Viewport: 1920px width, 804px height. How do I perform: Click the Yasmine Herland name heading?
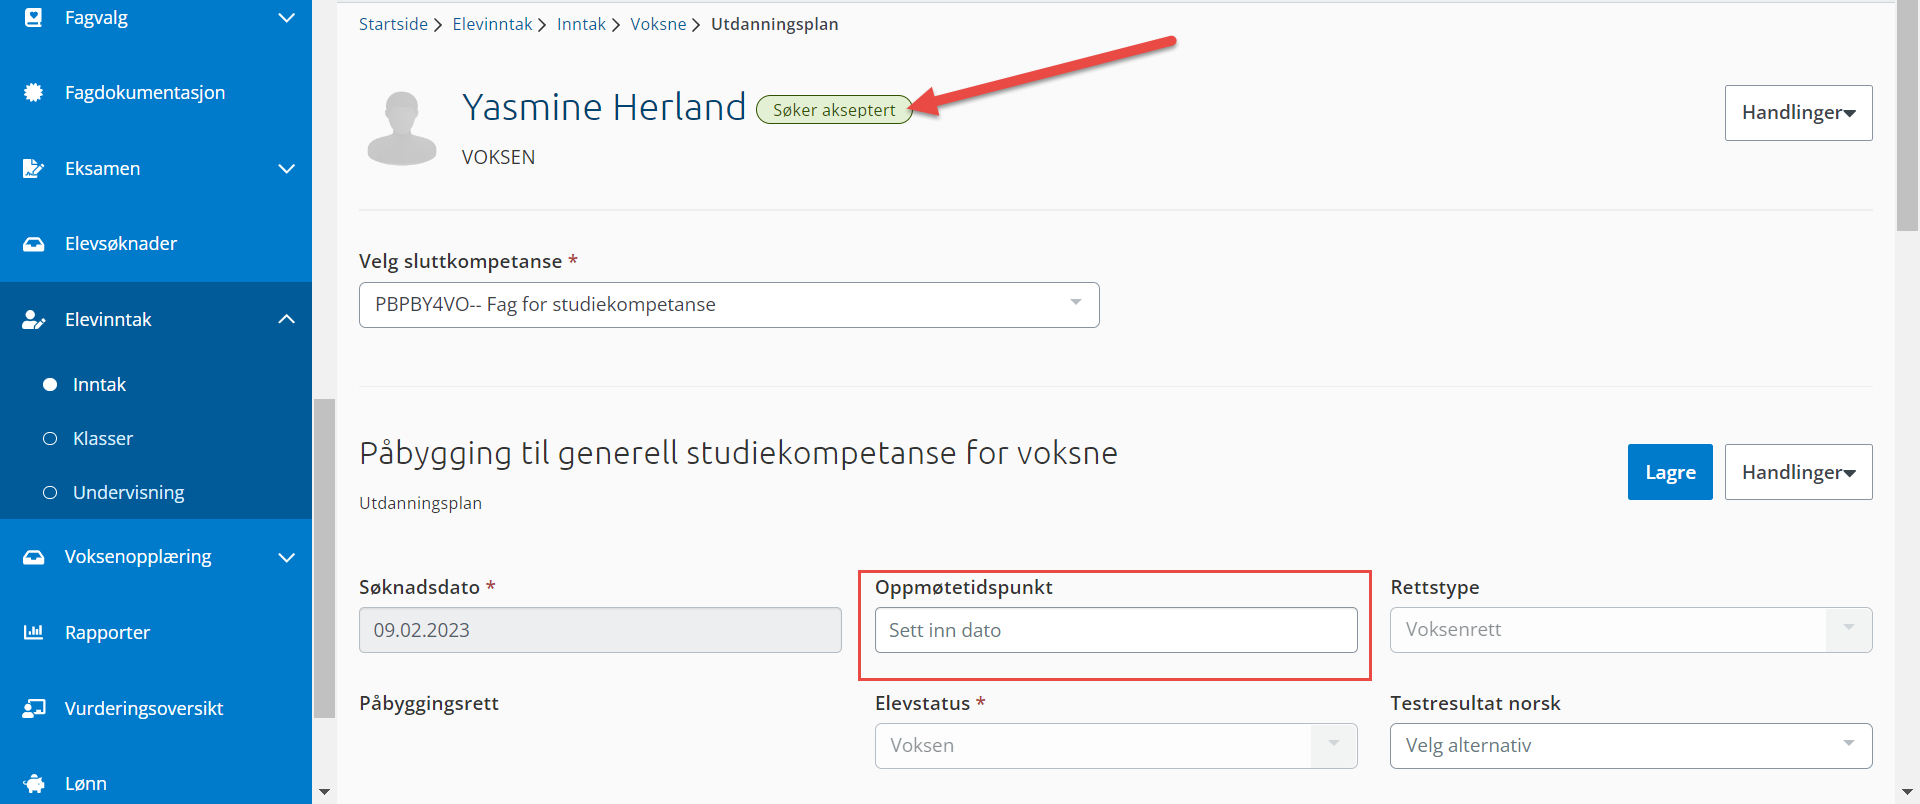tap(604, 107)
